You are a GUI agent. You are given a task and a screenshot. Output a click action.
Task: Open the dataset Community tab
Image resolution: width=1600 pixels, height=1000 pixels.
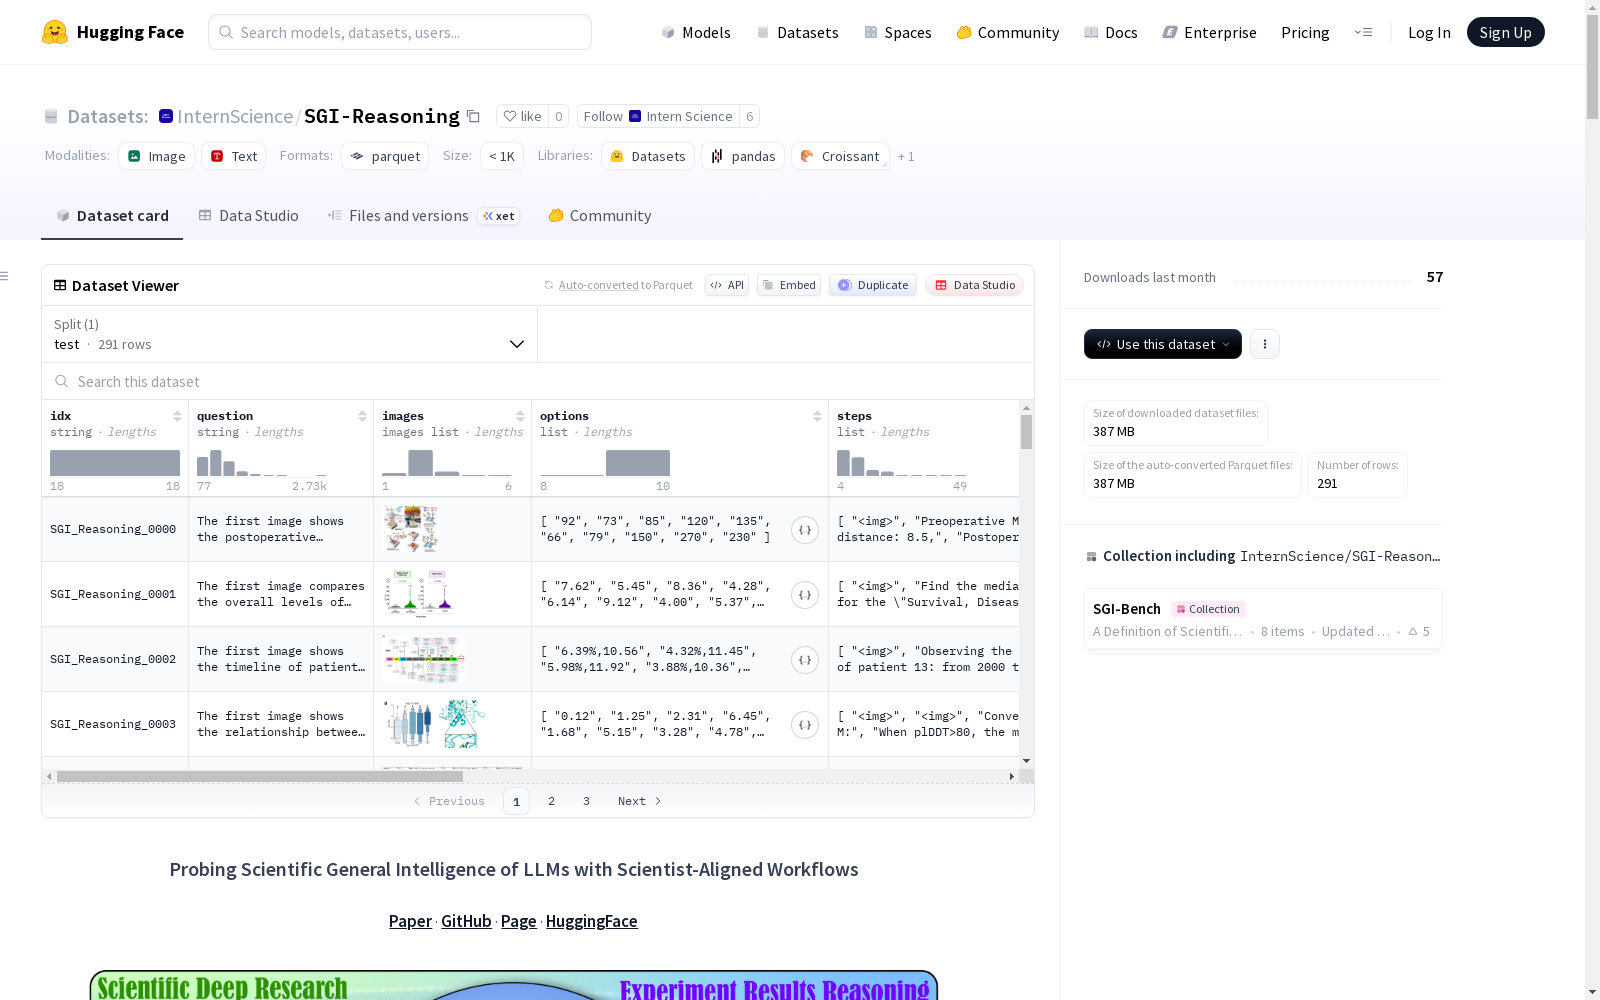pyautogui.click(x=600, y=215)
